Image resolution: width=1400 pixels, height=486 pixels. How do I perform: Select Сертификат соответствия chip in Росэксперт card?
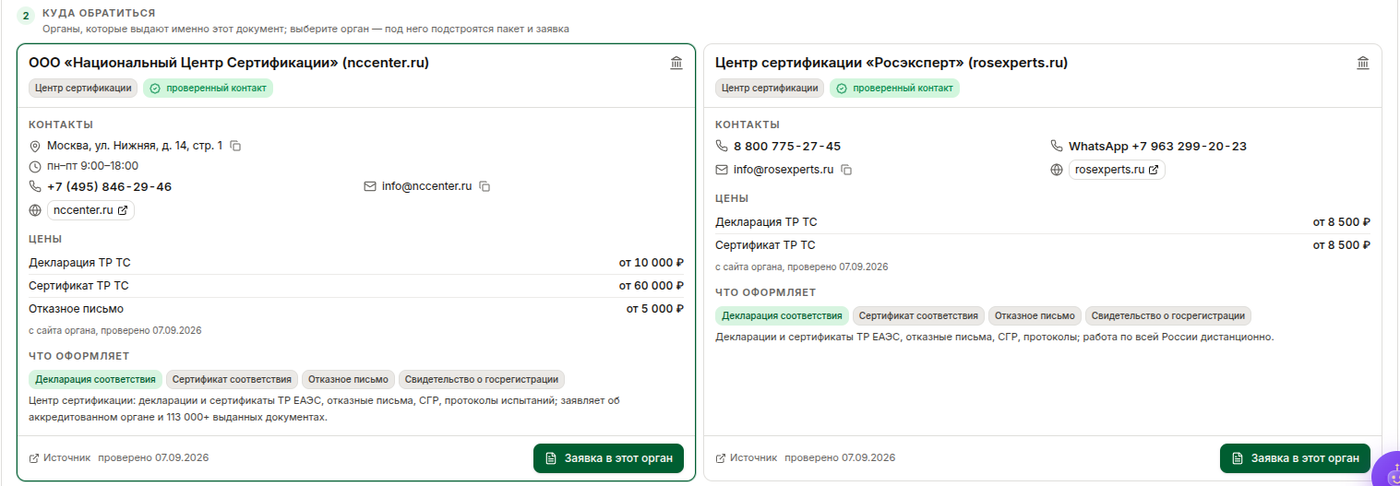click(x=918, y=316)
